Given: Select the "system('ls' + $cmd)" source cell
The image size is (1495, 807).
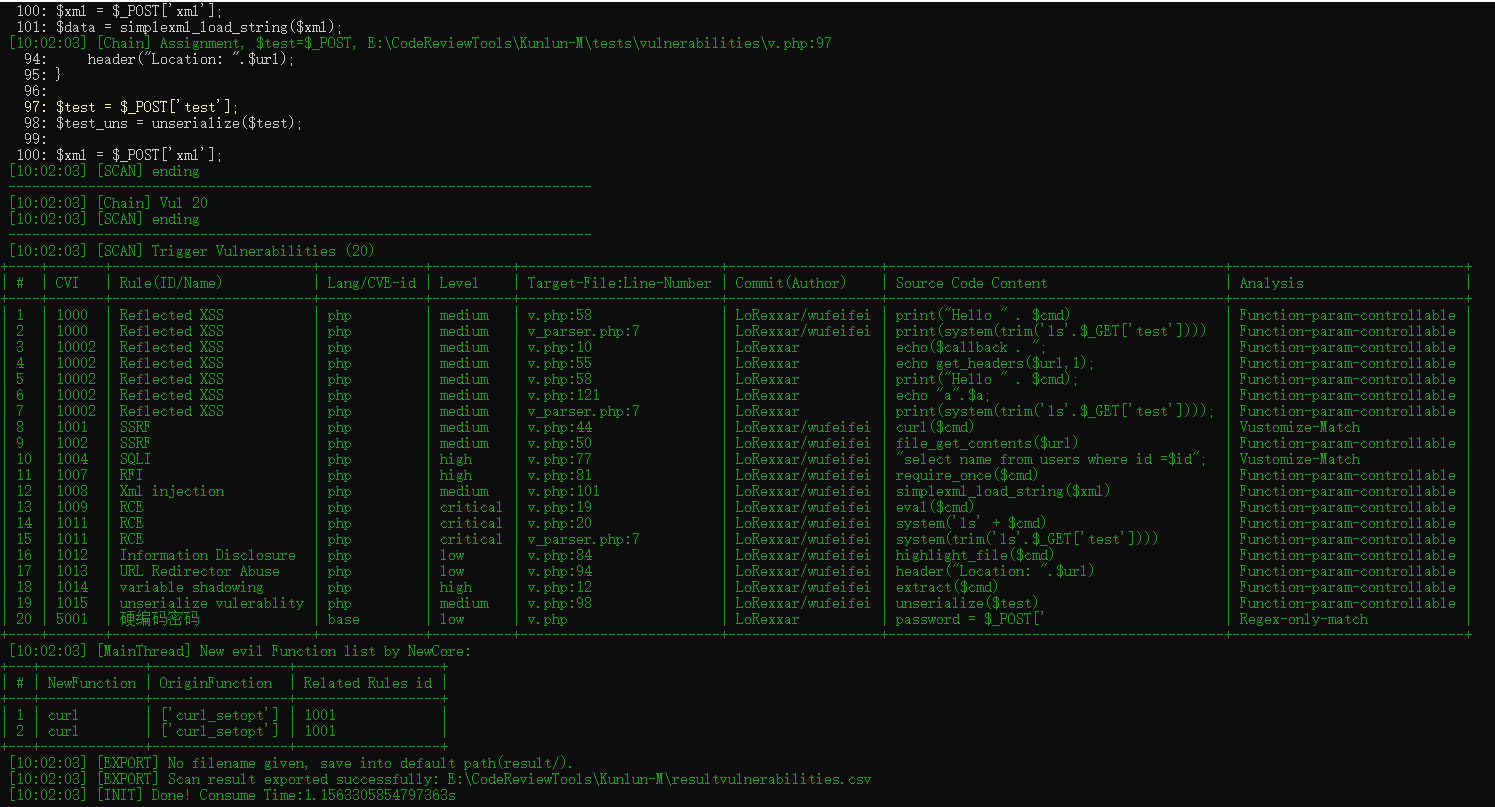Looking at the screenshot, I should coord(971,523).
